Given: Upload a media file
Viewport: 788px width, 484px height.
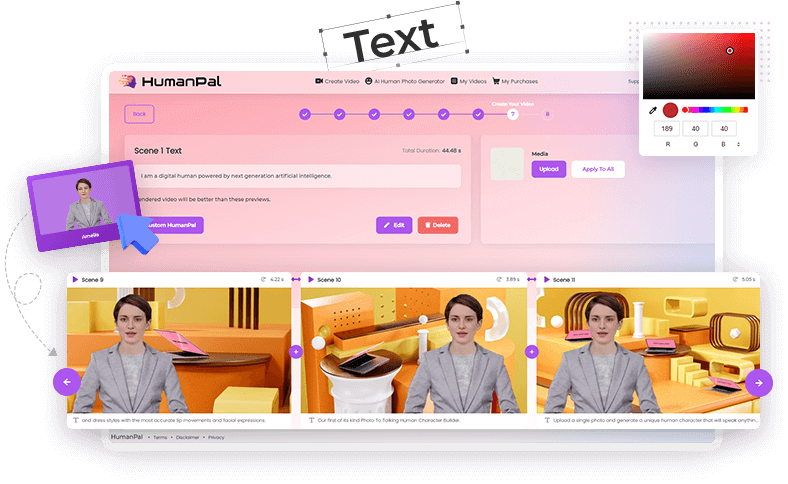Looking at the screenshot, I should 549,169.
